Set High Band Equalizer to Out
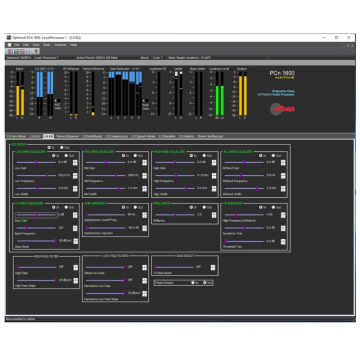 tap(204, 156)
